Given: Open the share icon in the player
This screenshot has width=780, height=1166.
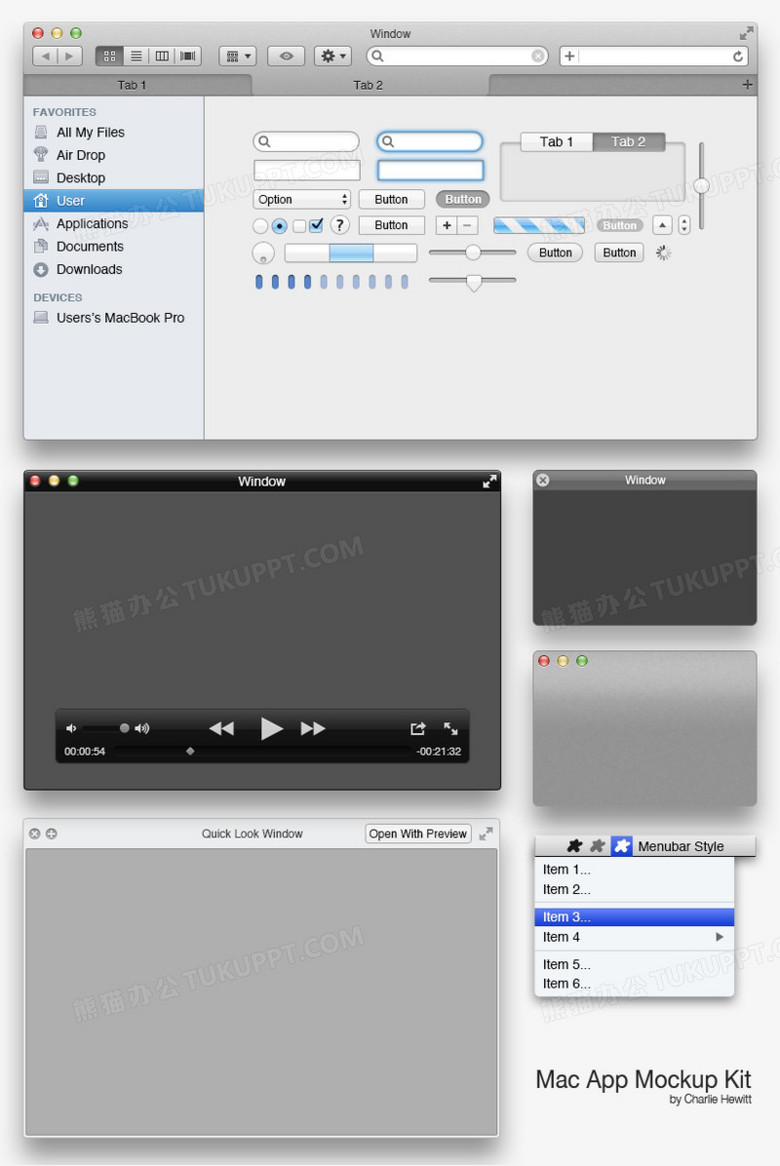Looking at the screenshot, I should (x=418, y=729).
